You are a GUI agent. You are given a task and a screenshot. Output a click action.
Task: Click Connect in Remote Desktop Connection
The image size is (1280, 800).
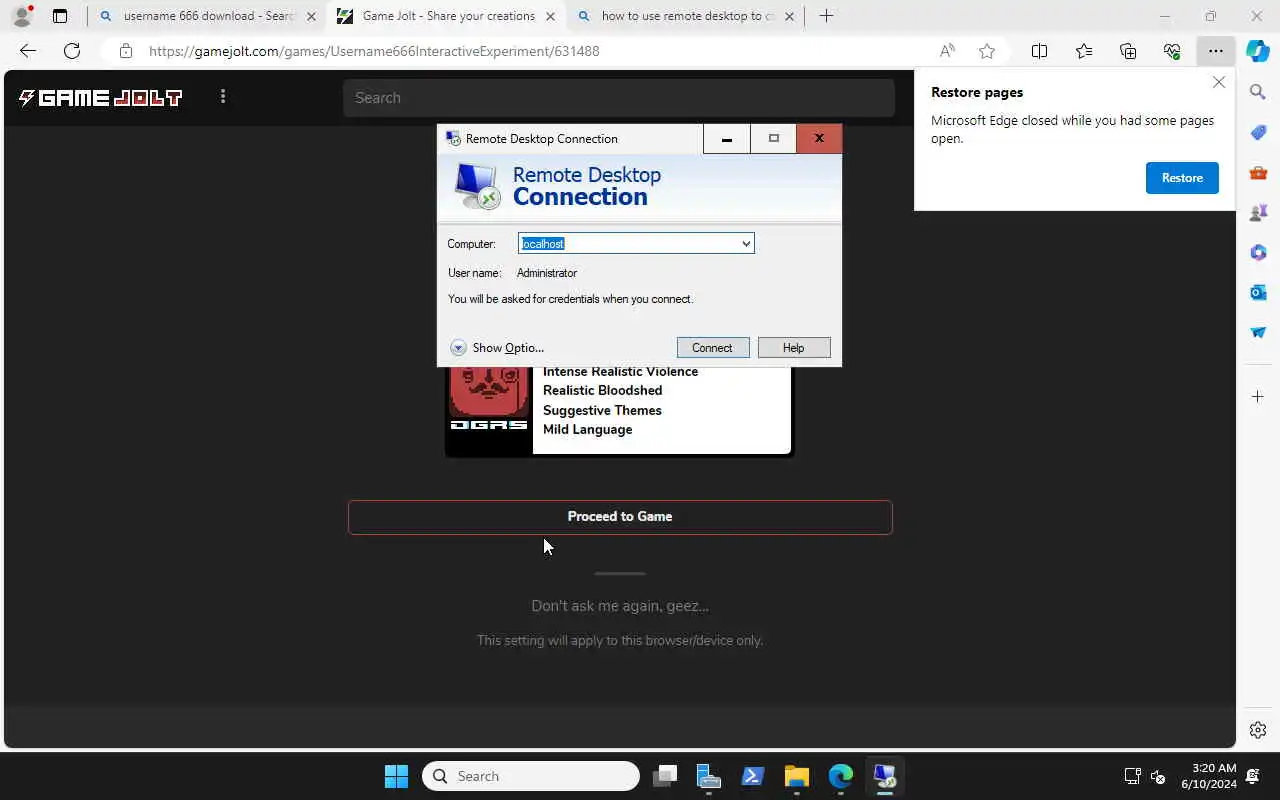[x=712, y=348]
